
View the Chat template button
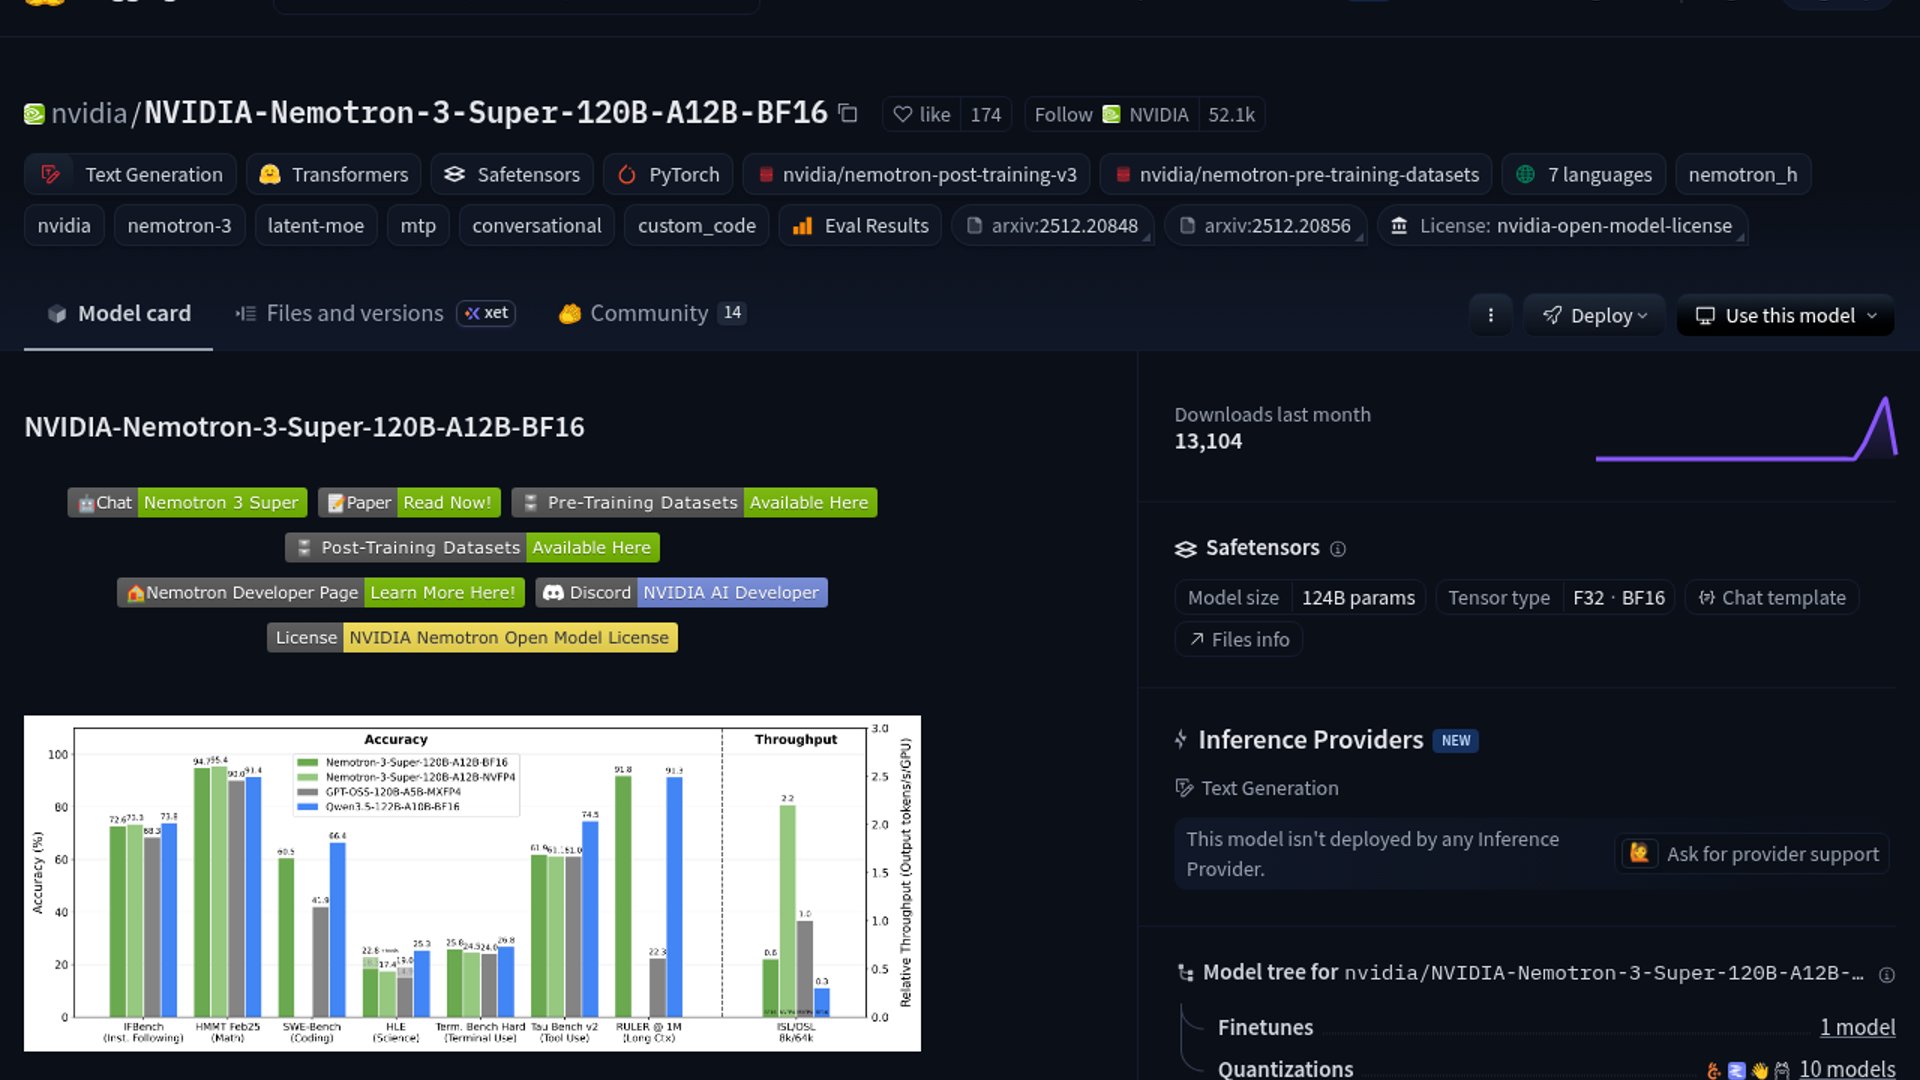[x=1772, y=598]
